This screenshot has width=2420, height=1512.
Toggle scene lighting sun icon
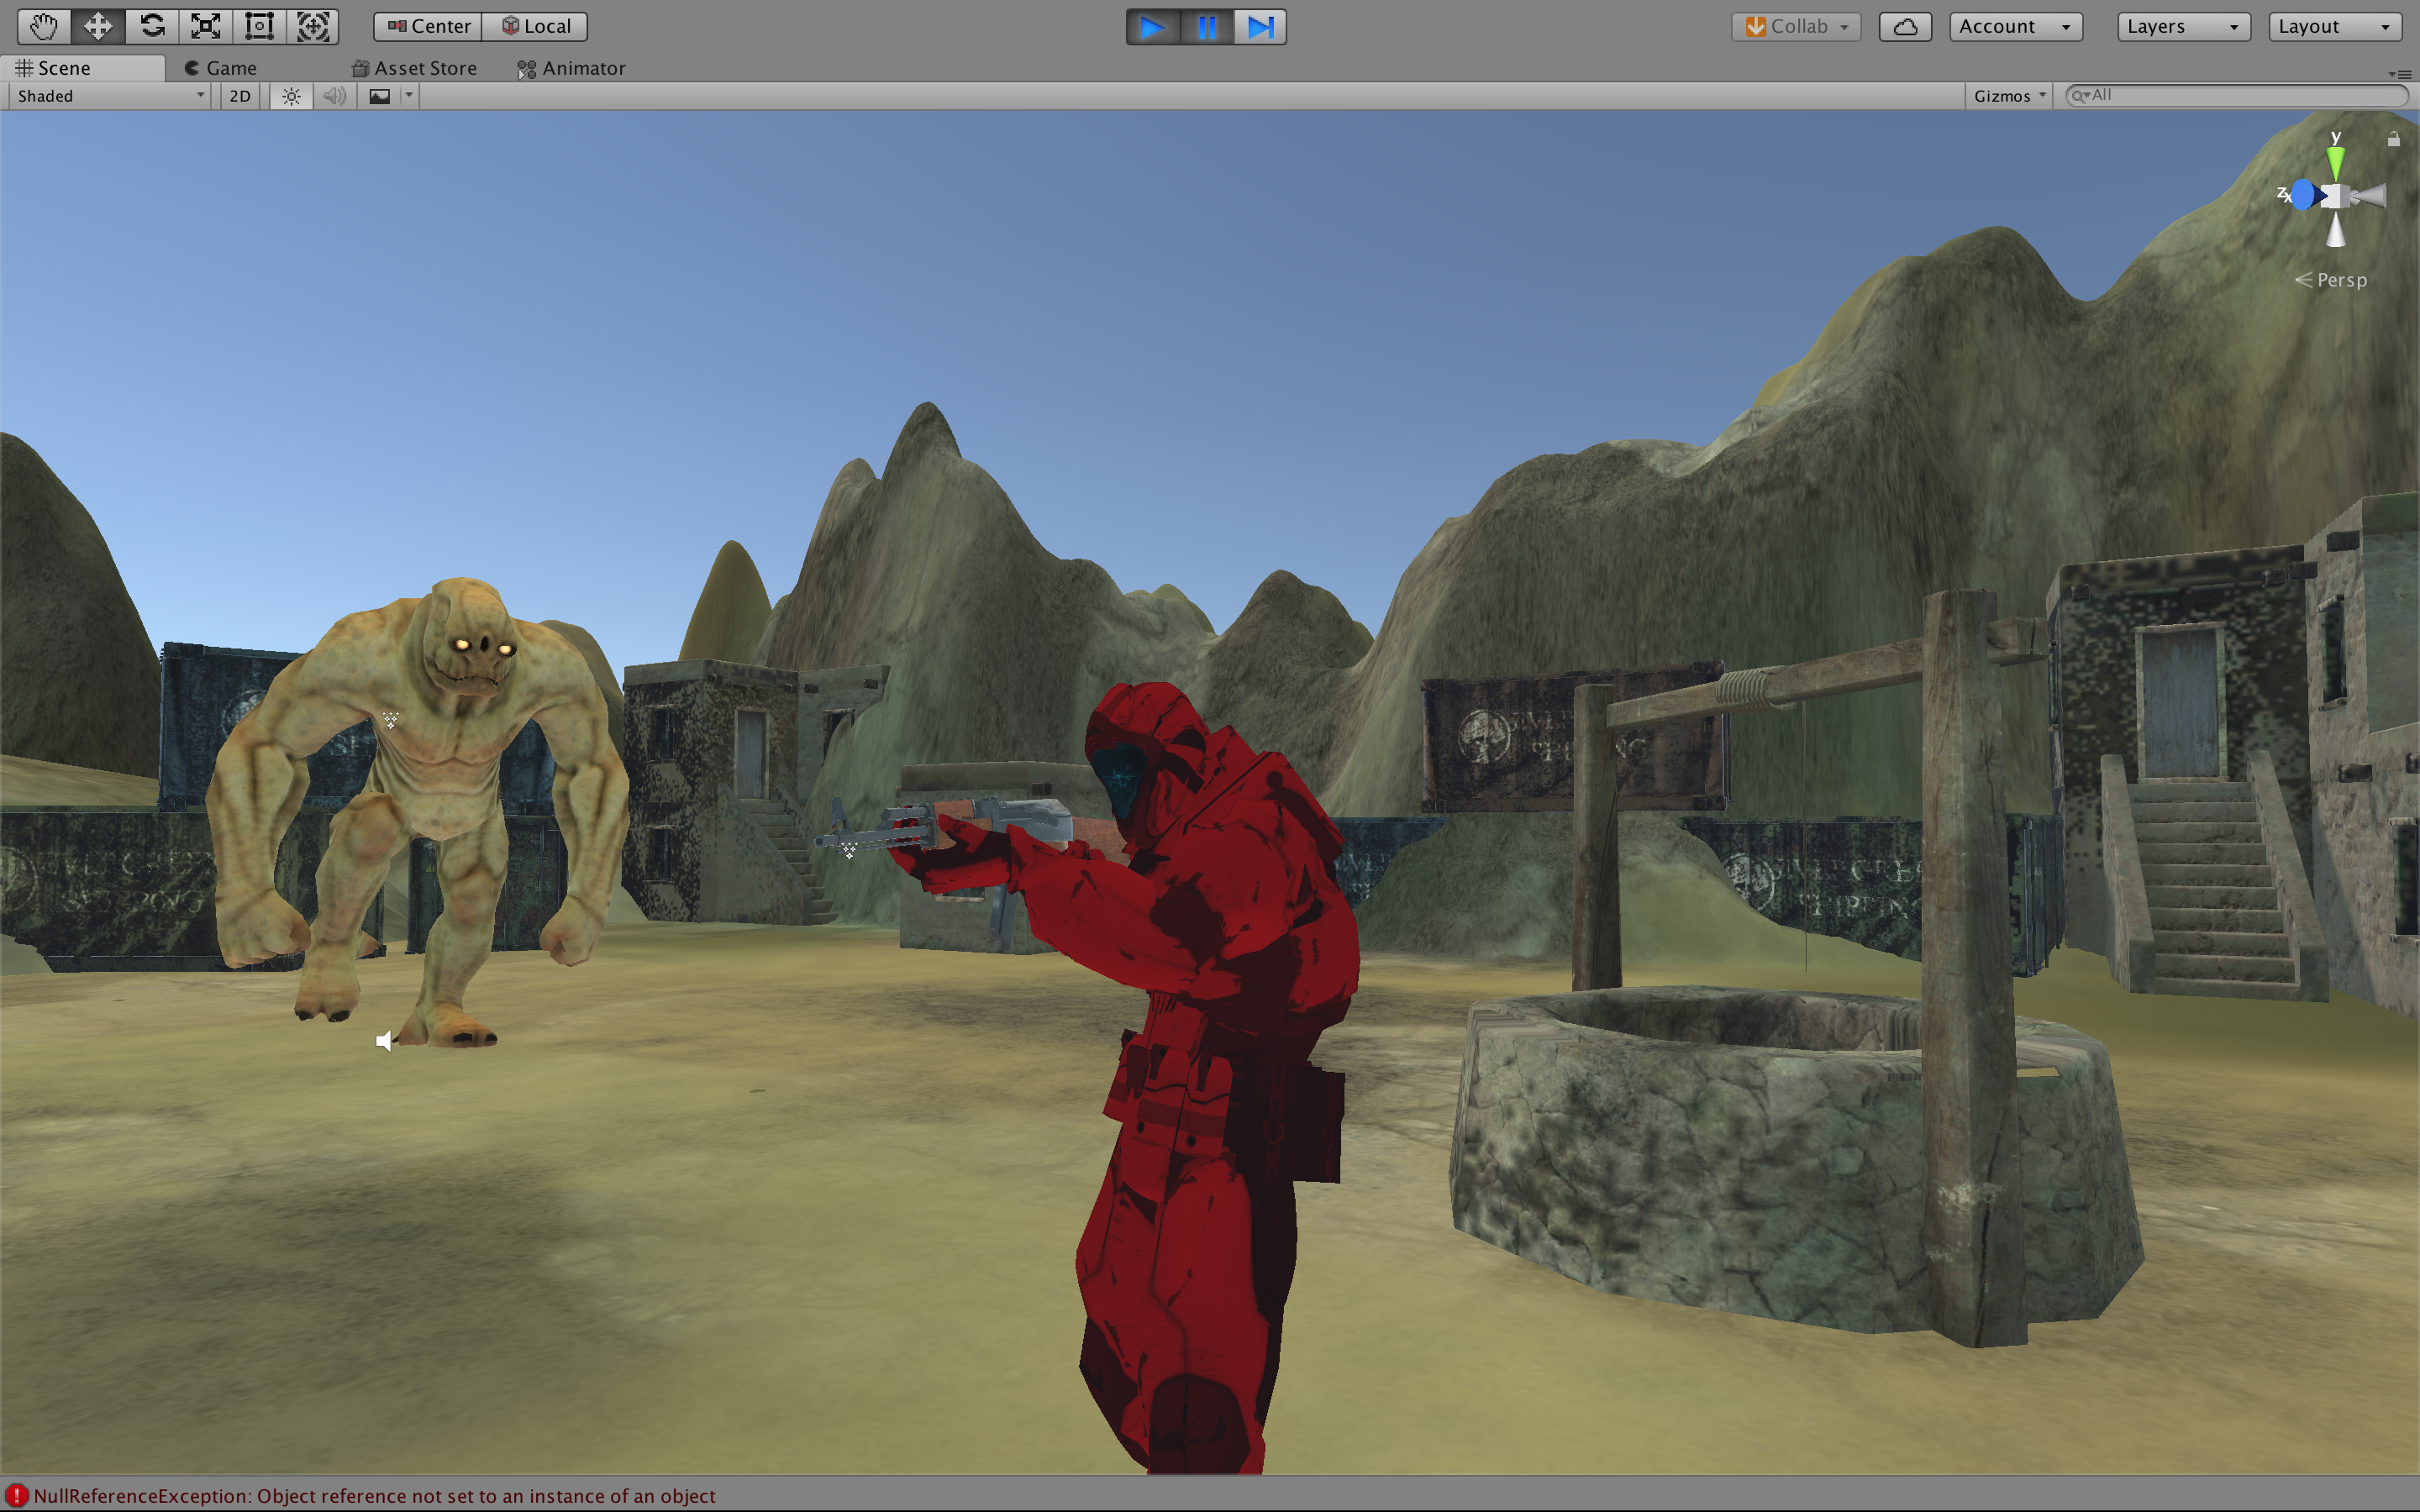(x=291, y=96)
